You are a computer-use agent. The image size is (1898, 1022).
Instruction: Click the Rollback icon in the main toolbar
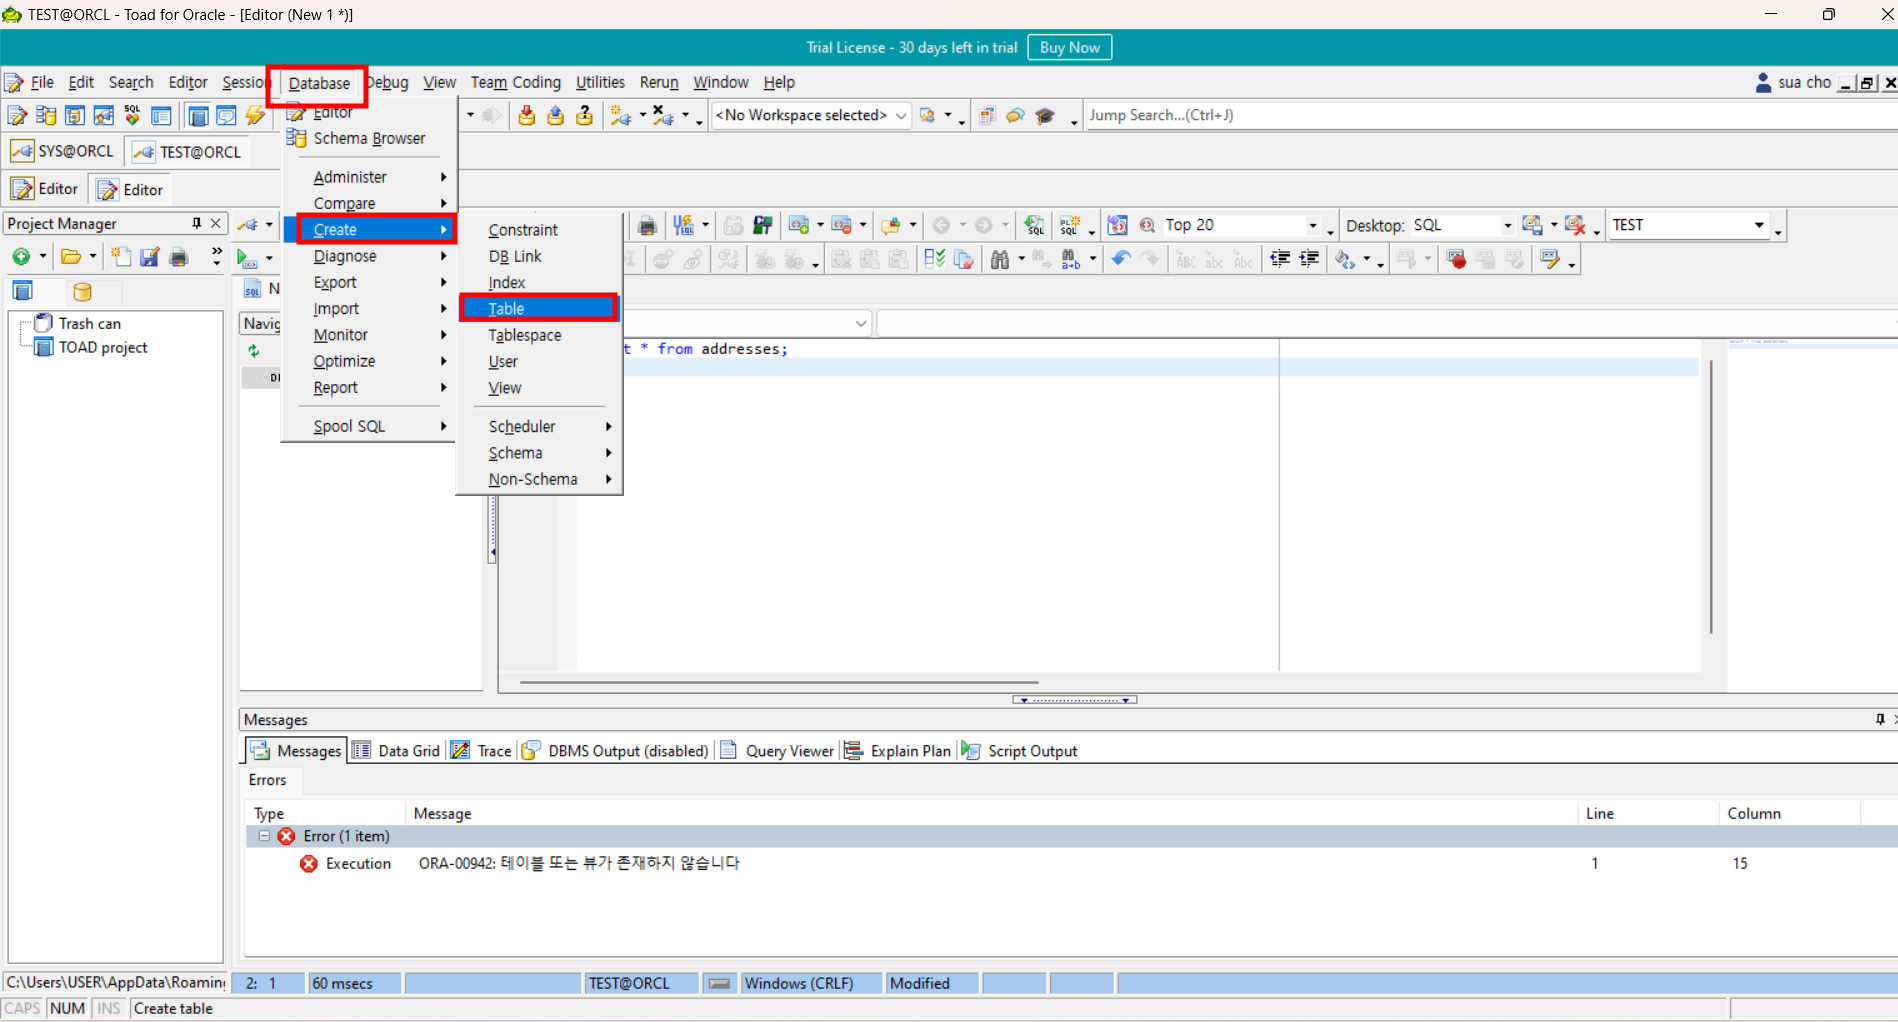pos(555,116)
